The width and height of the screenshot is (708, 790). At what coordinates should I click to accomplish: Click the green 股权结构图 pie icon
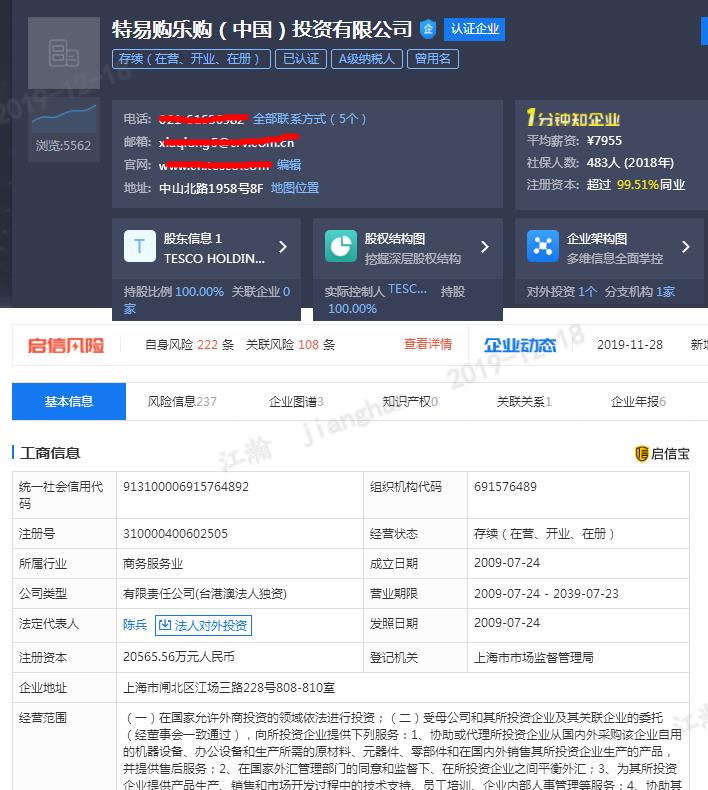coord(341,246)
